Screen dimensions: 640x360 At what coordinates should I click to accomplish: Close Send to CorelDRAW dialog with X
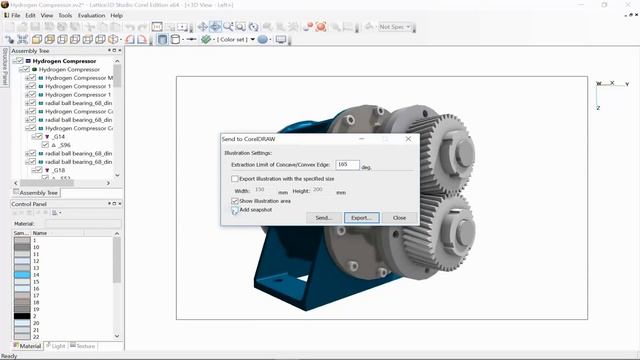(408, 139)
